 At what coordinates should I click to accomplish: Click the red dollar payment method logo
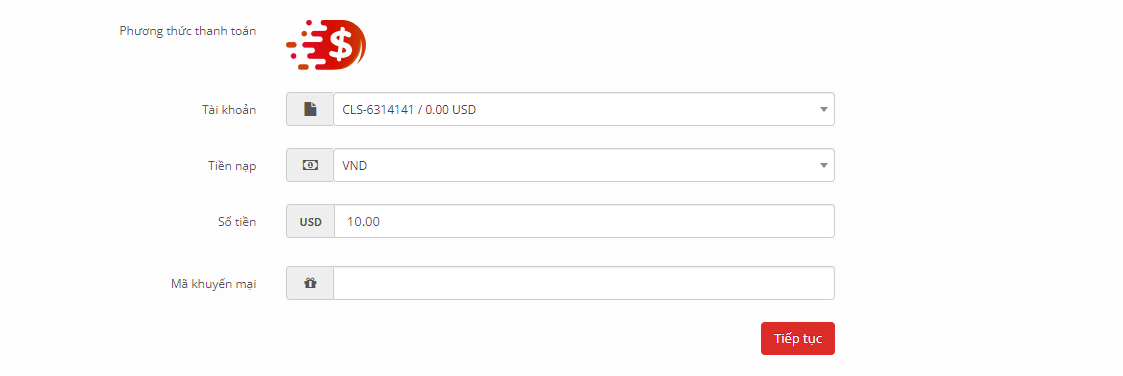(327, 45)
